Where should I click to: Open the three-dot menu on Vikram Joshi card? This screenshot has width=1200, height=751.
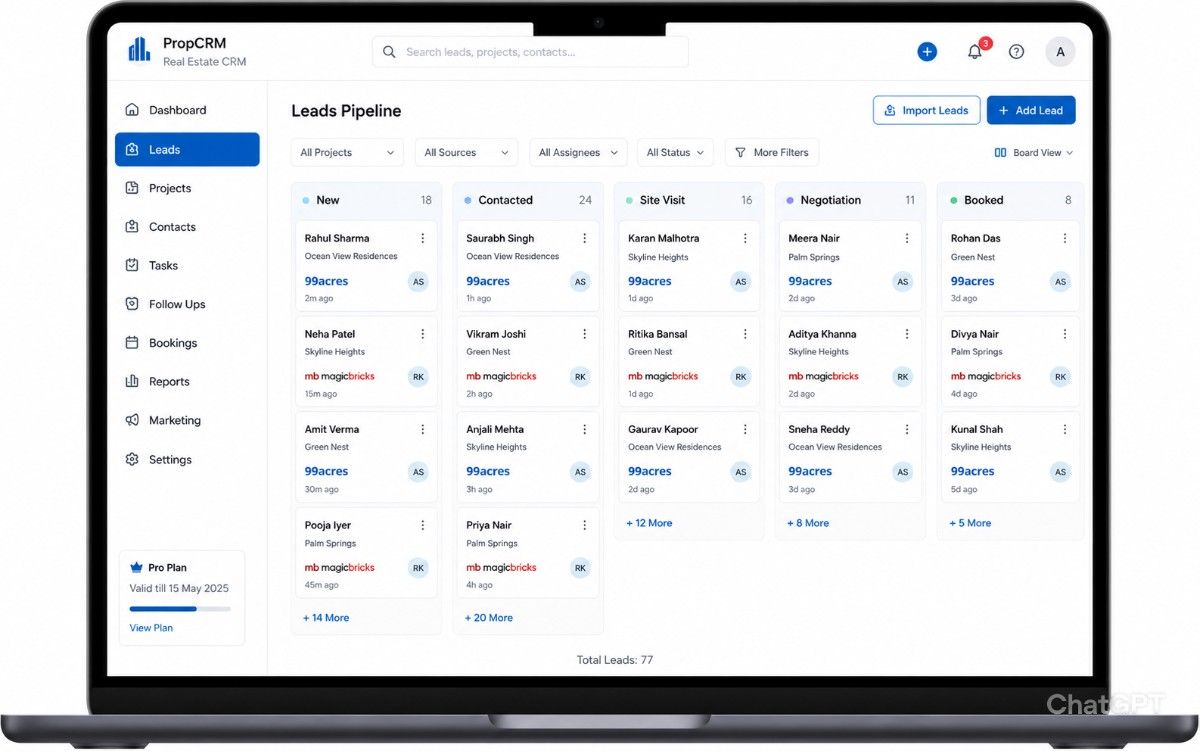point(584,334)
